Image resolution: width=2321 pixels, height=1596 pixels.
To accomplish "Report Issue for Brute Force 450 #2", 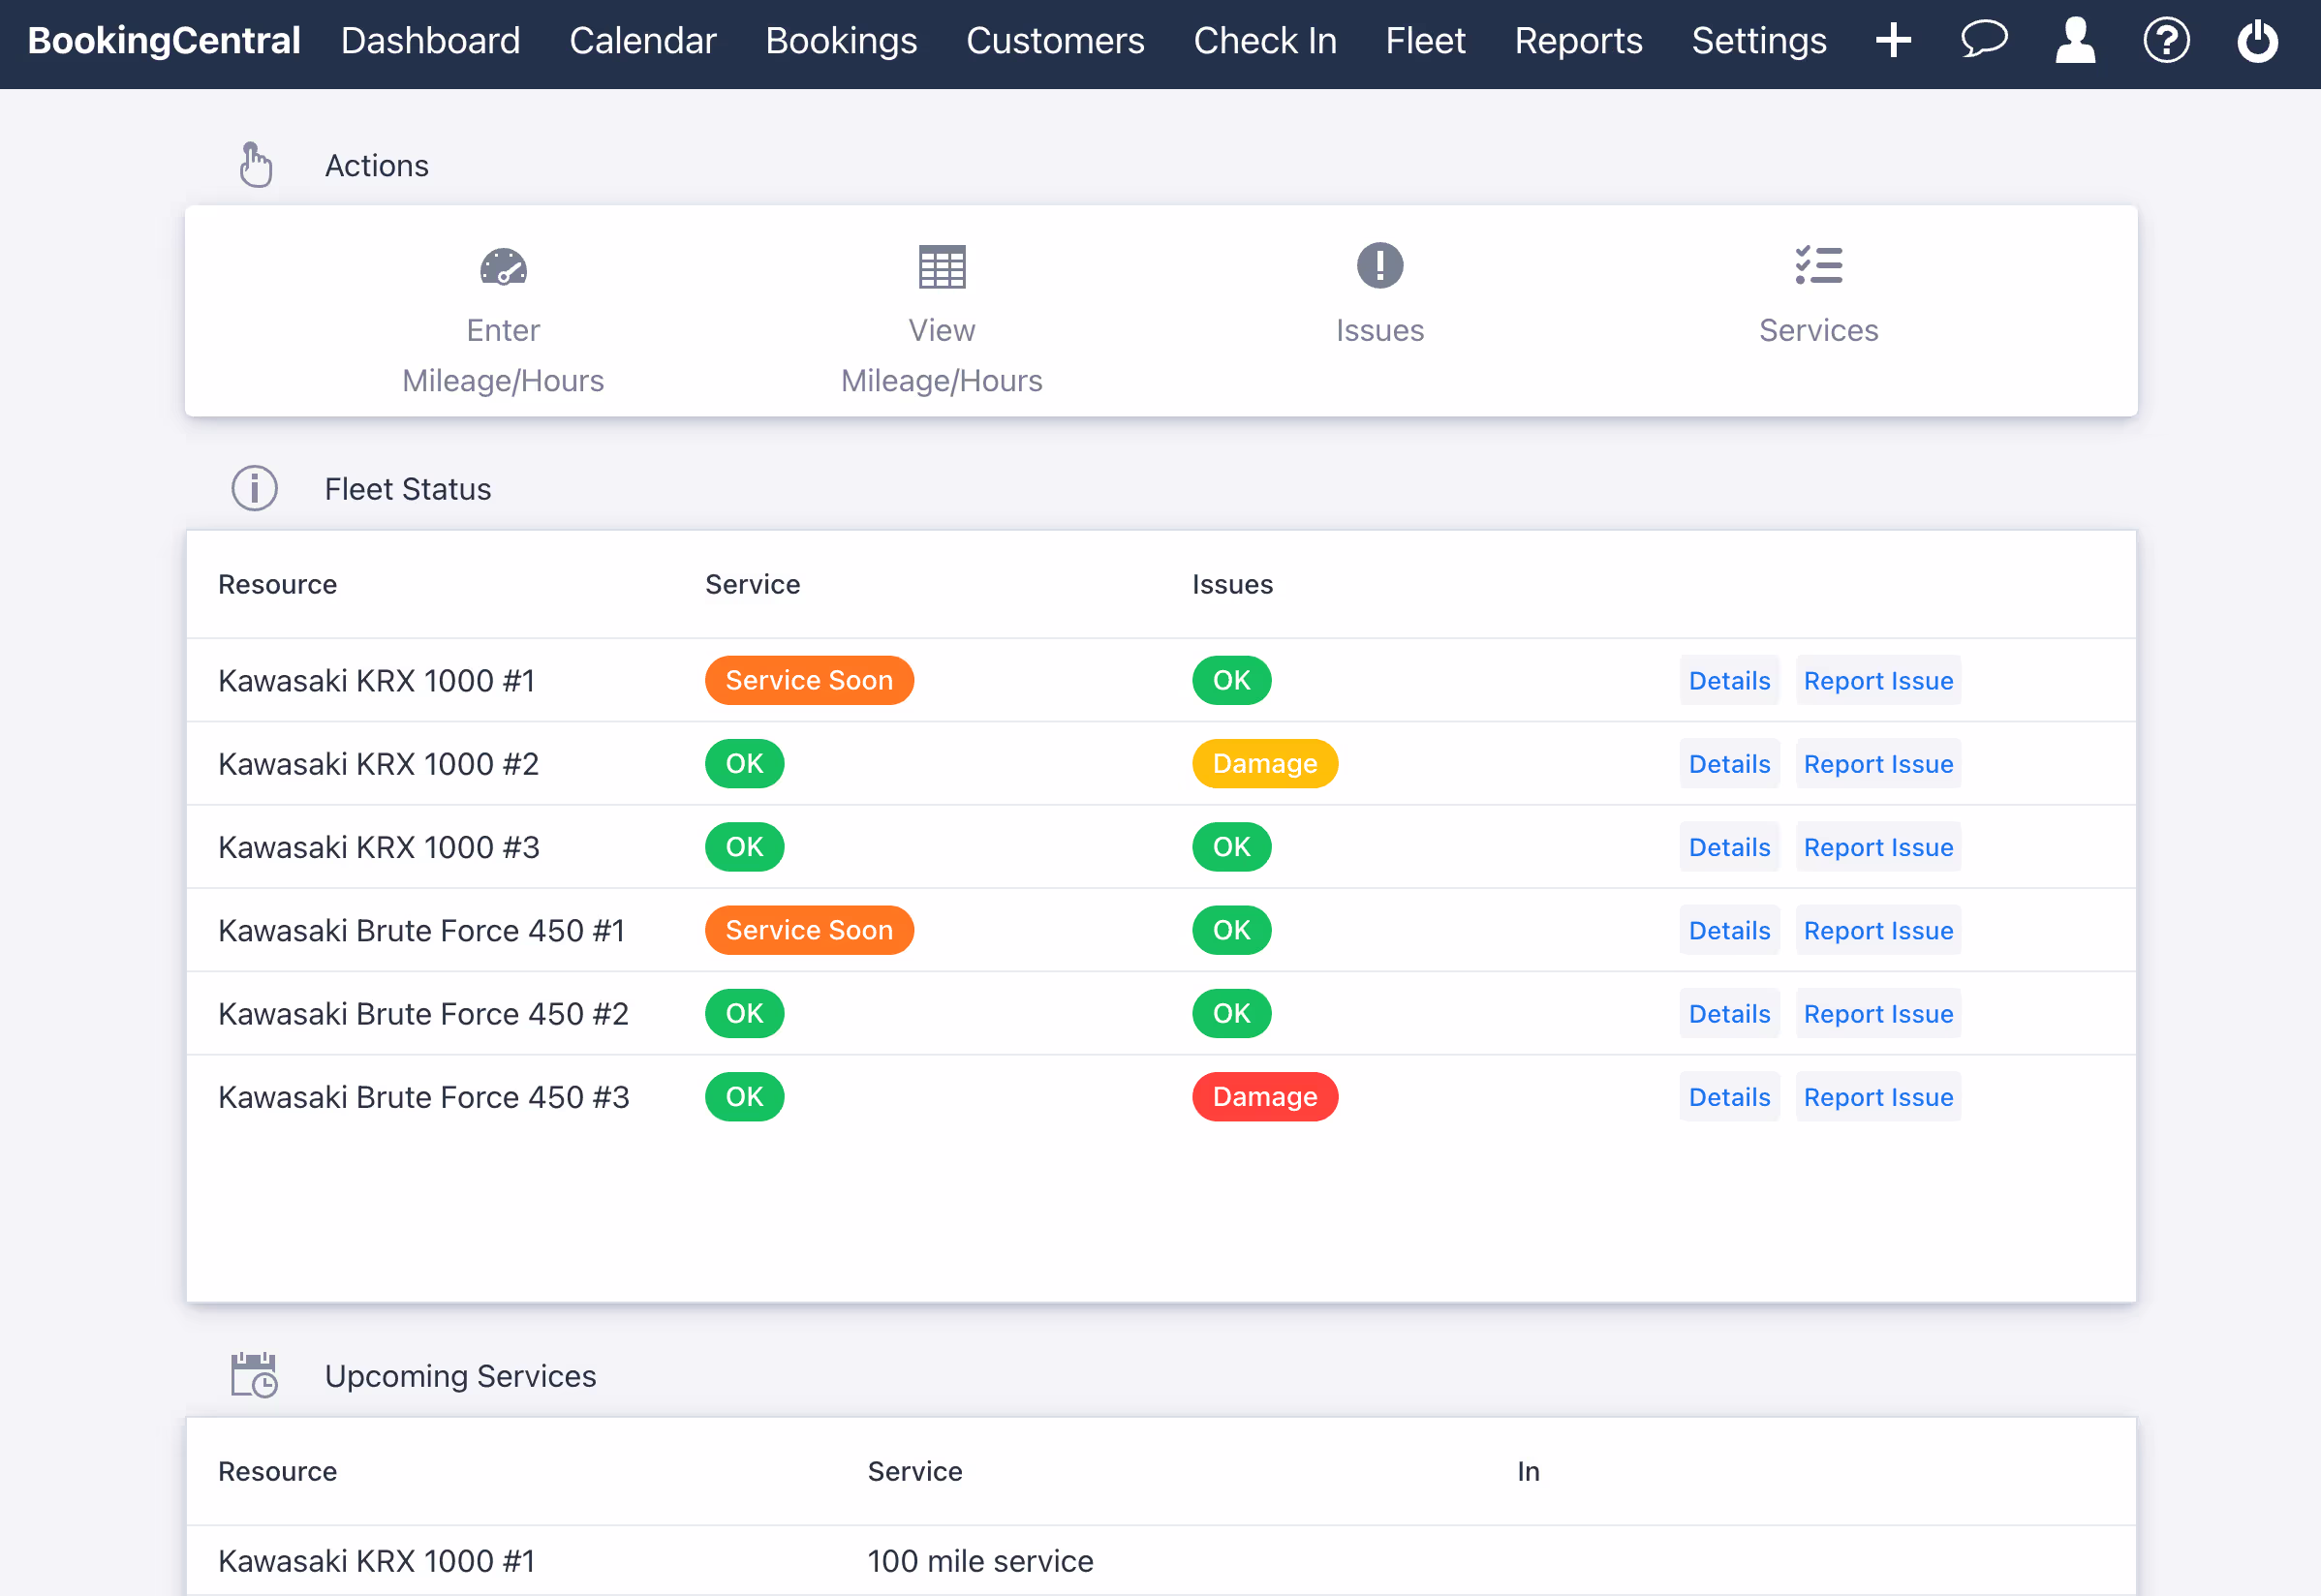I will (x=1878, y=1014).
